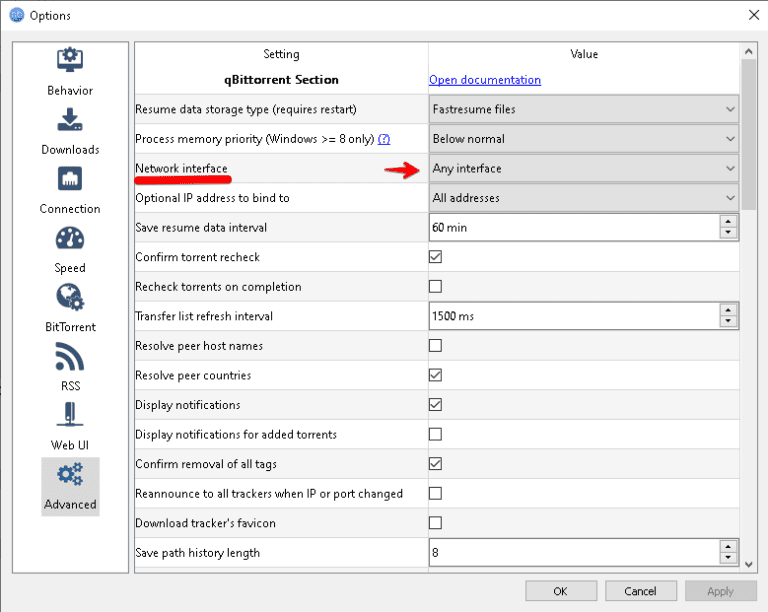This screenshot has width=768, height=612.
Task: Click the settings list scrollbar thumb
Action: click(748, 135)
